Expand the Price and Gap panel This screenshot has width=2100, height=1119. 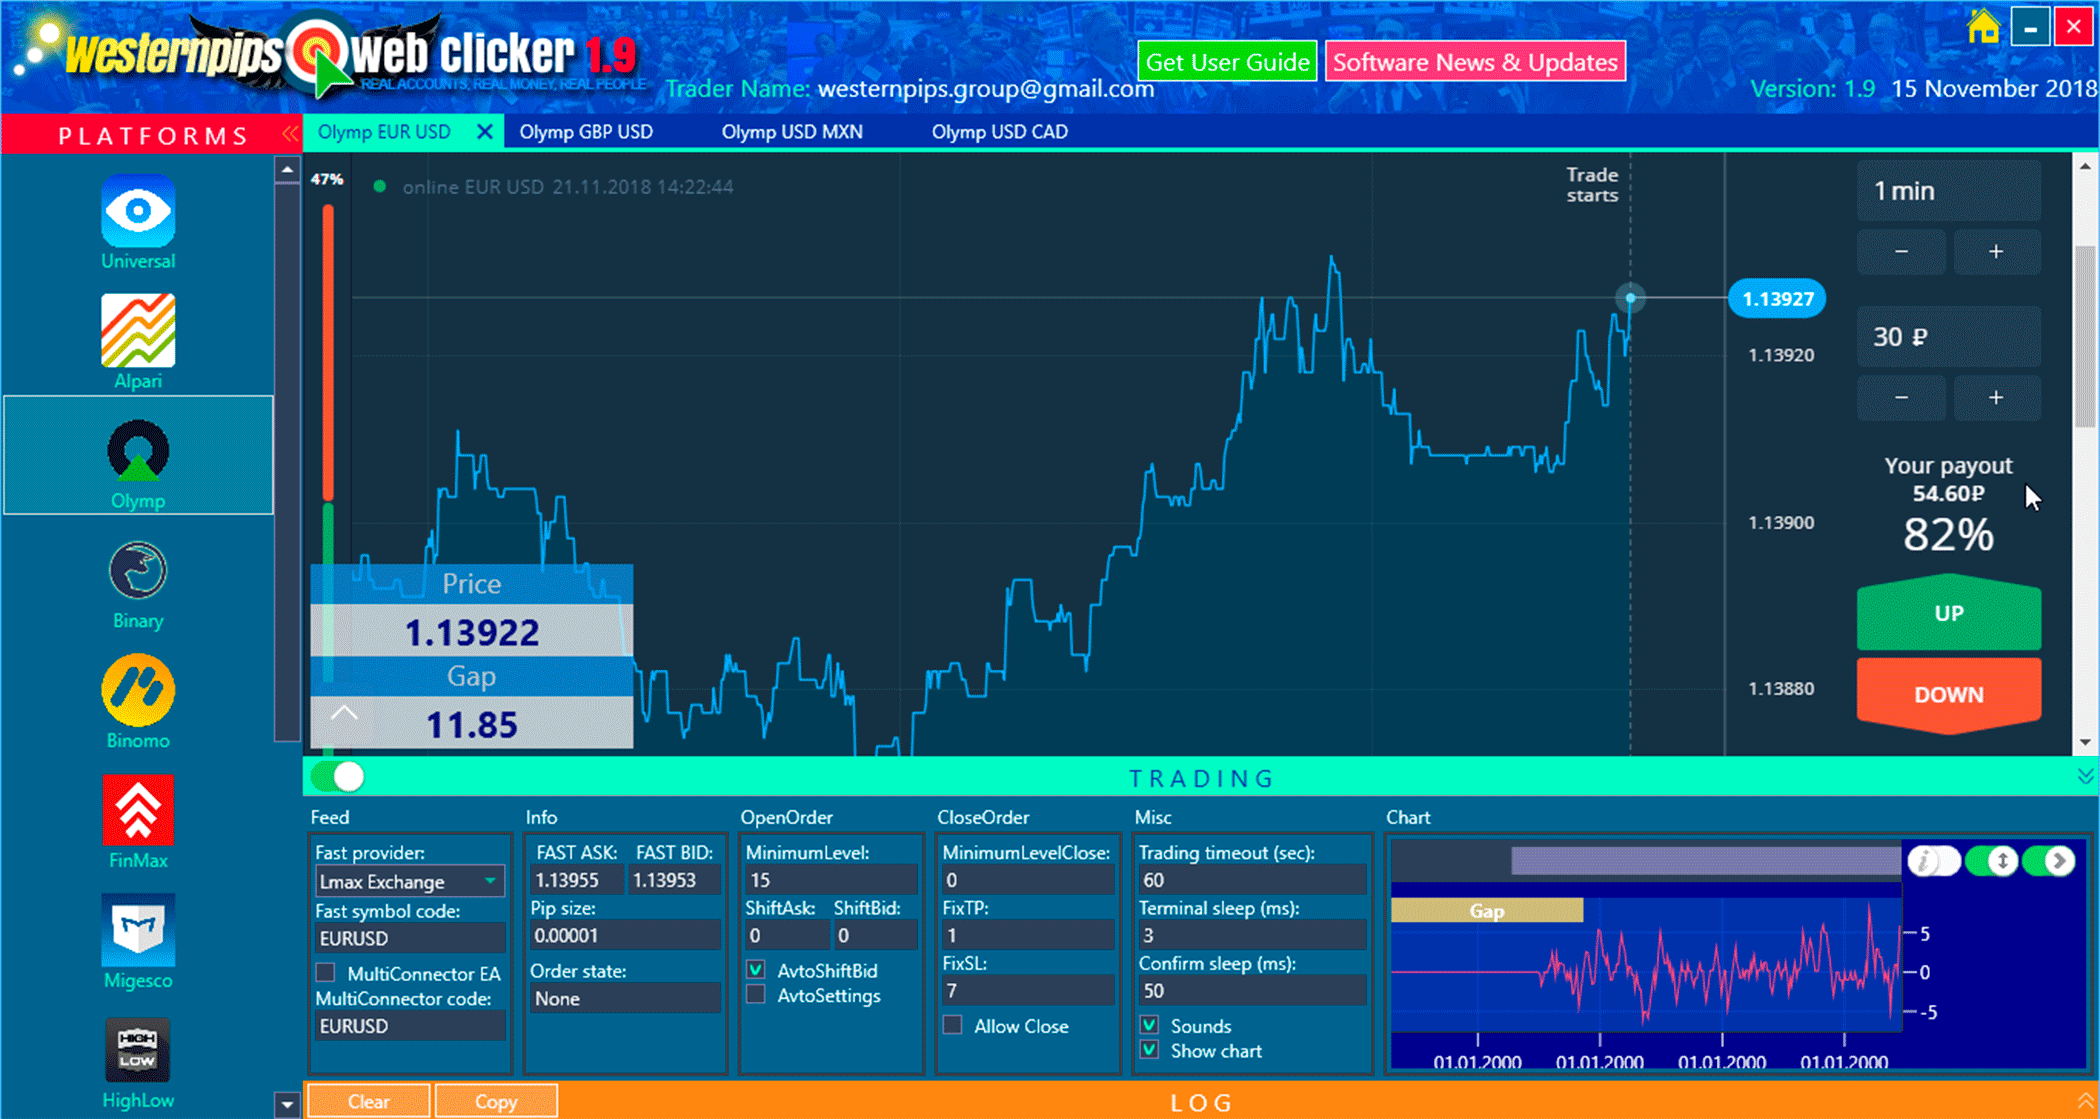pyautogui.click(x=344, y=712)
